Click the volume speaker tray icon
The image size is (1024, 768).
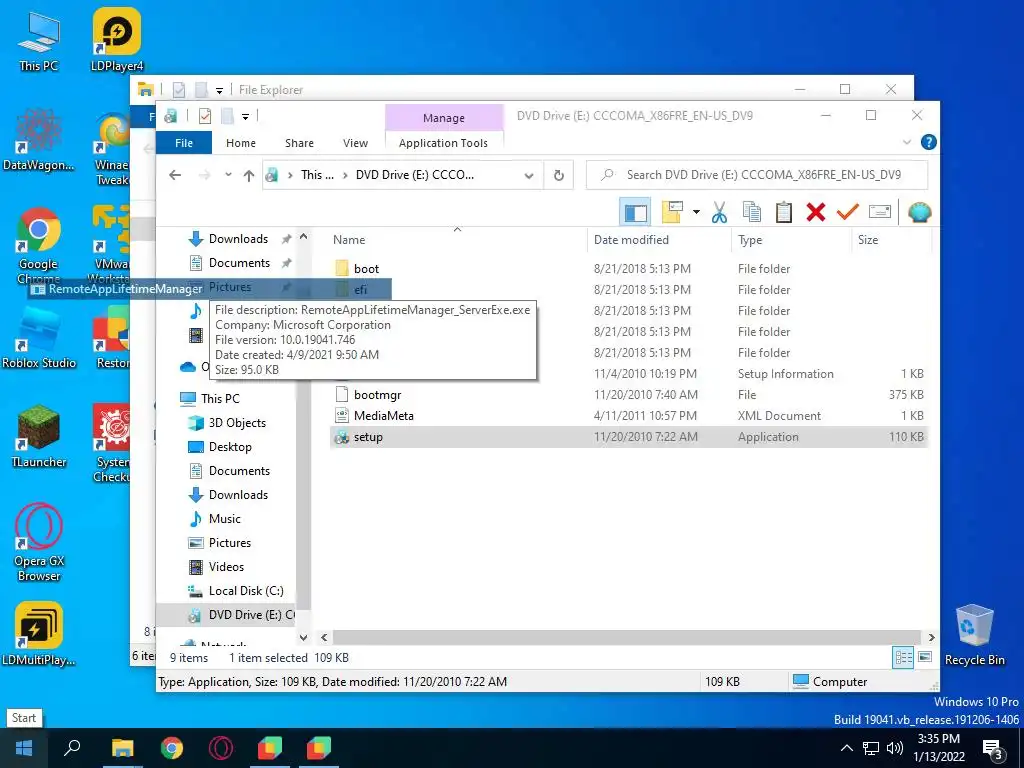(x=895, y=748)
